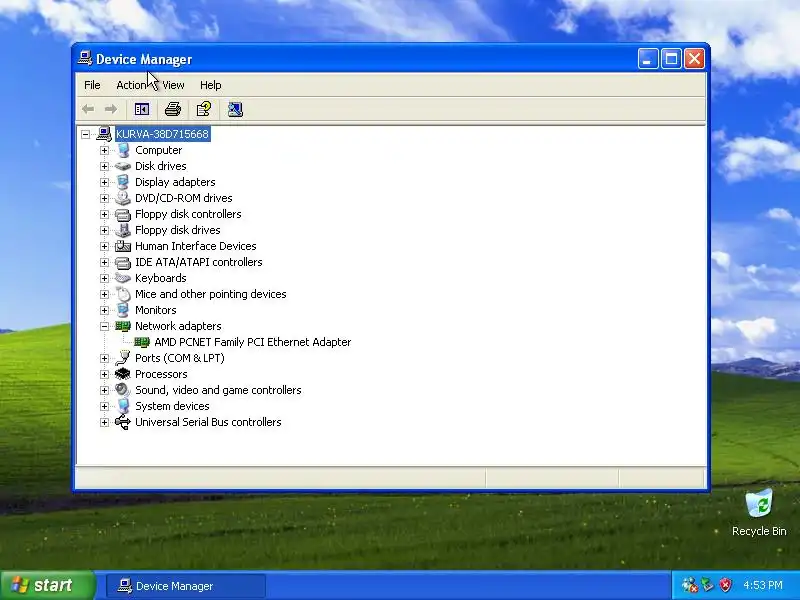Click the Keyboards icon
This screenshot has height=600, width=800.
(123, 278)
